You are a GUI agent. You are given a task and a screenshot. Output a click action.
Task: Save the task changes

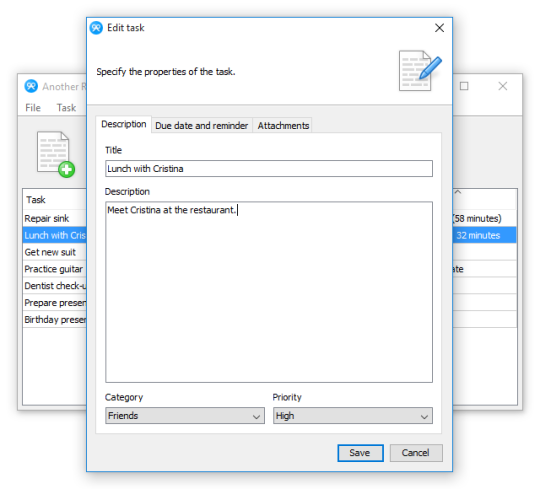[360, 453]
